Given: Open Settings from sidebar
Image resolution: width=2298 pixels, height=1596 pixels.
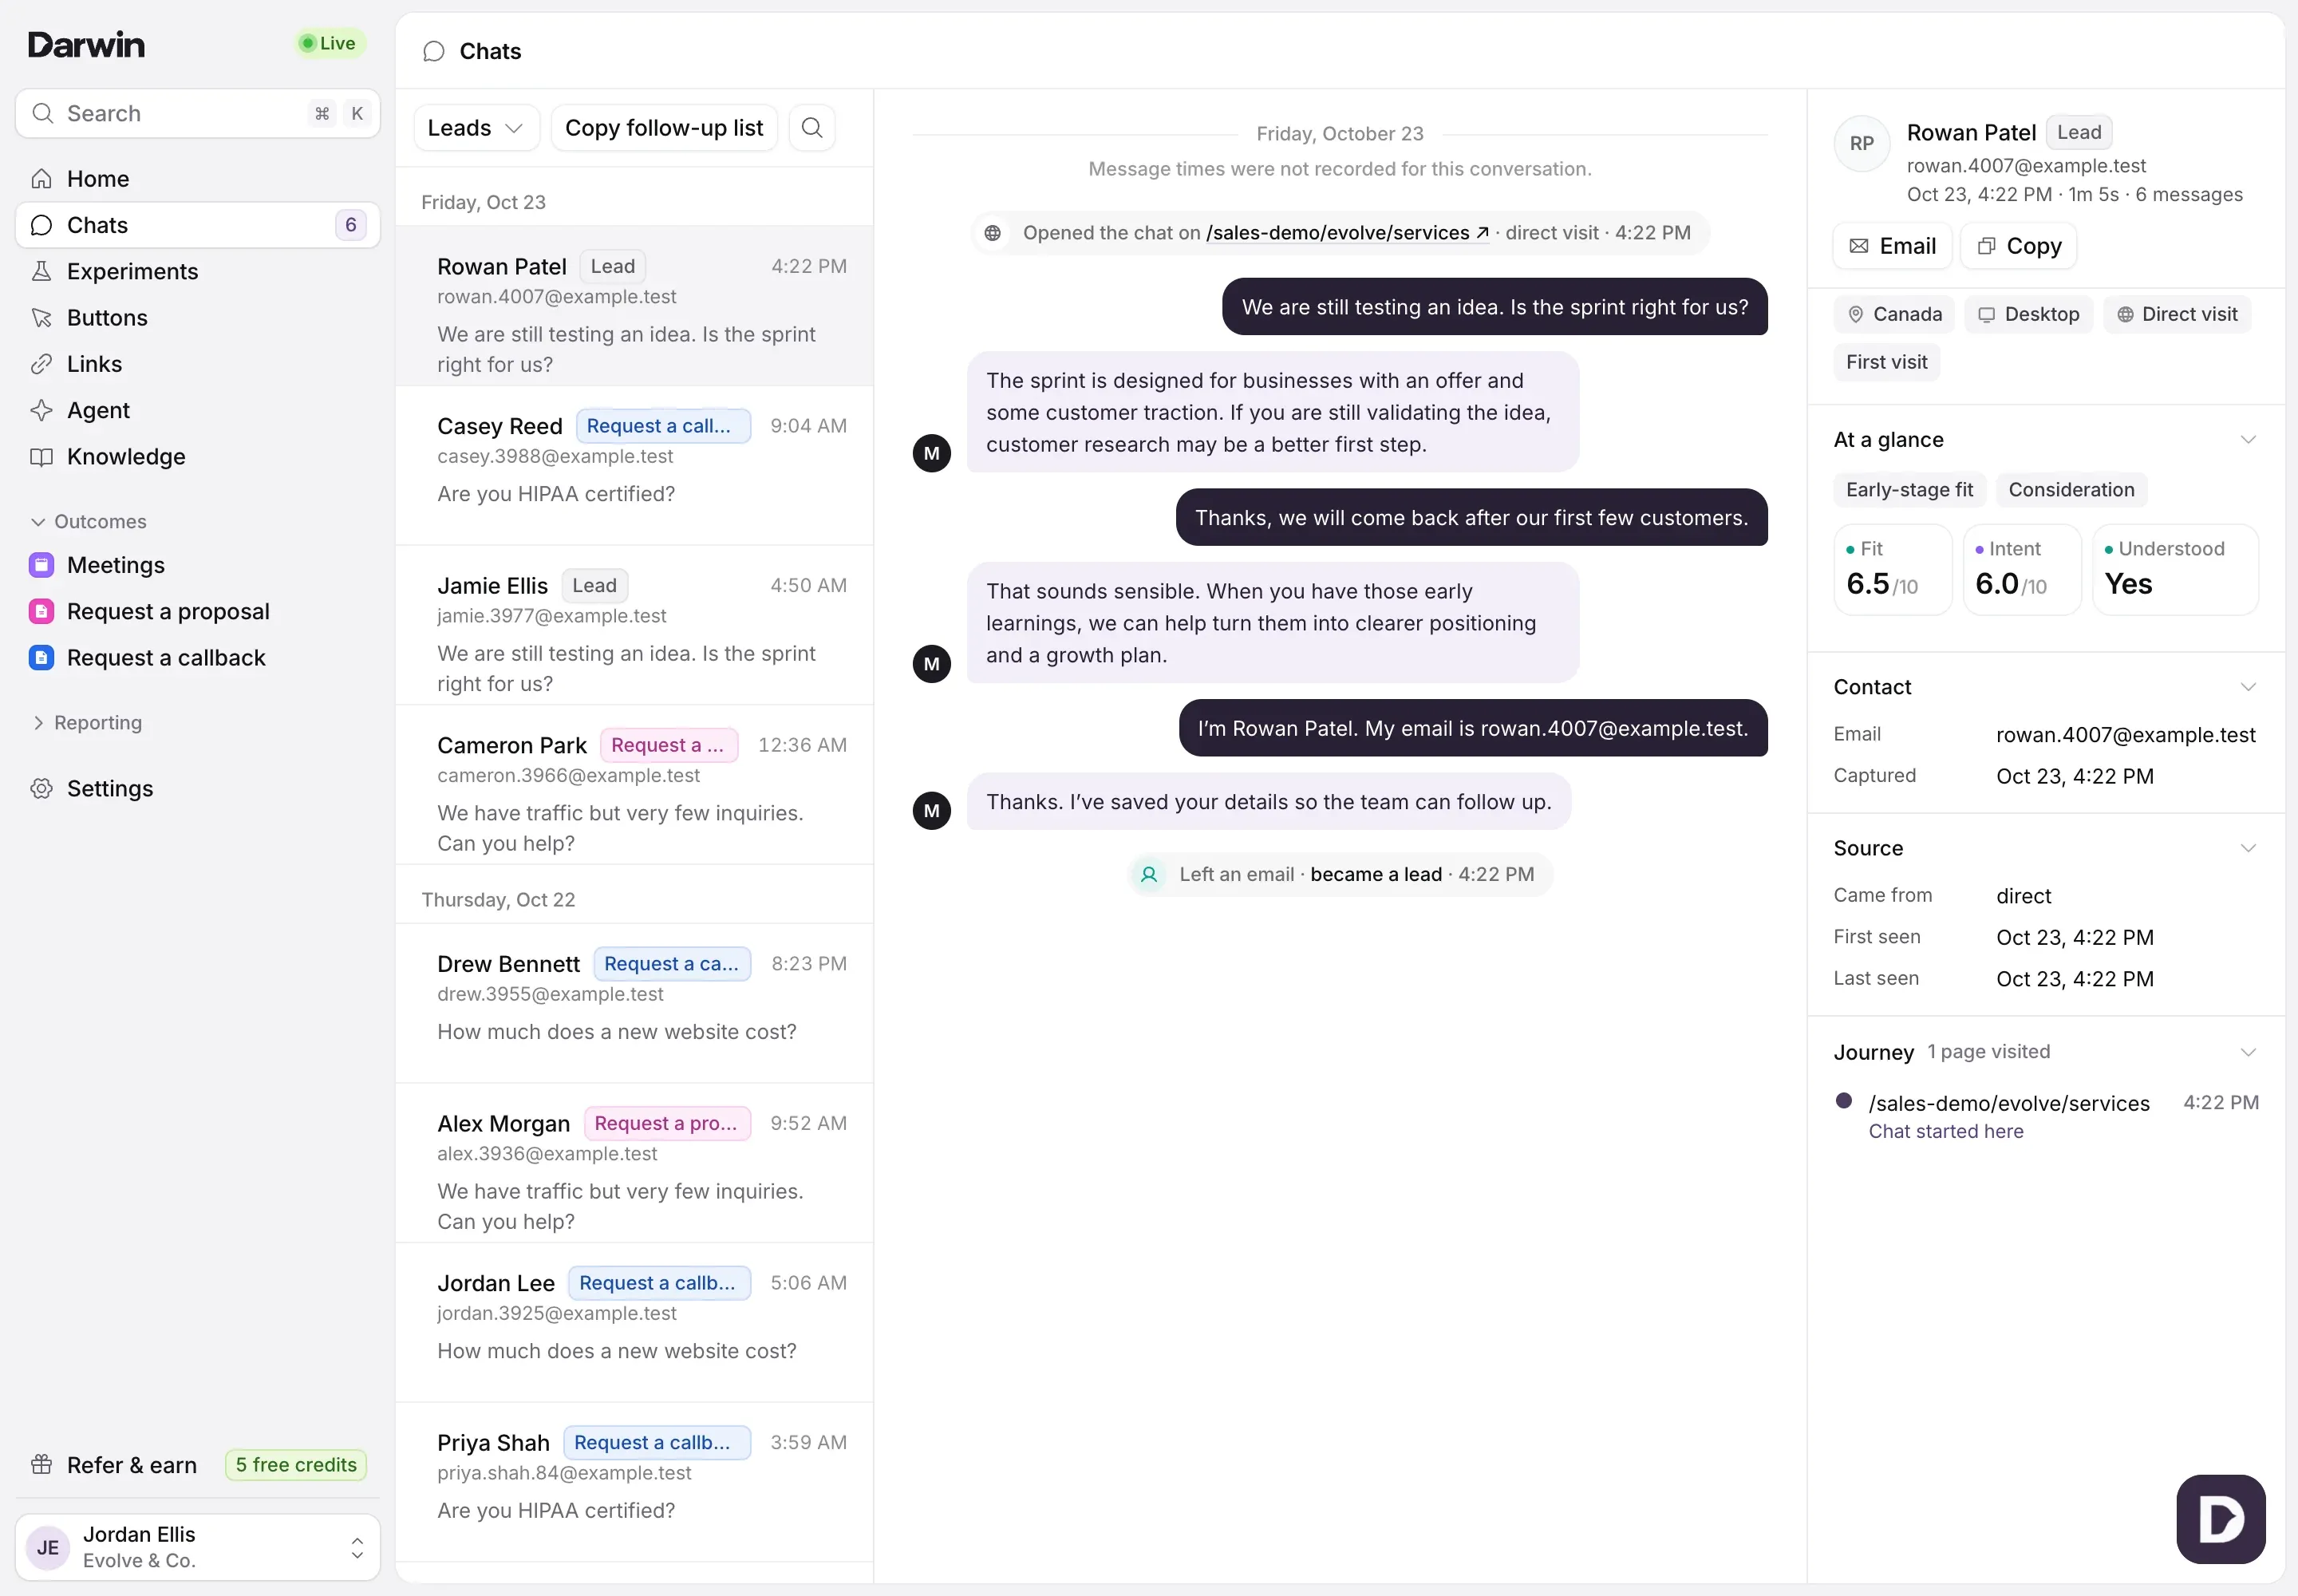Looking at the screenshot, I should [x=197, y=789].
